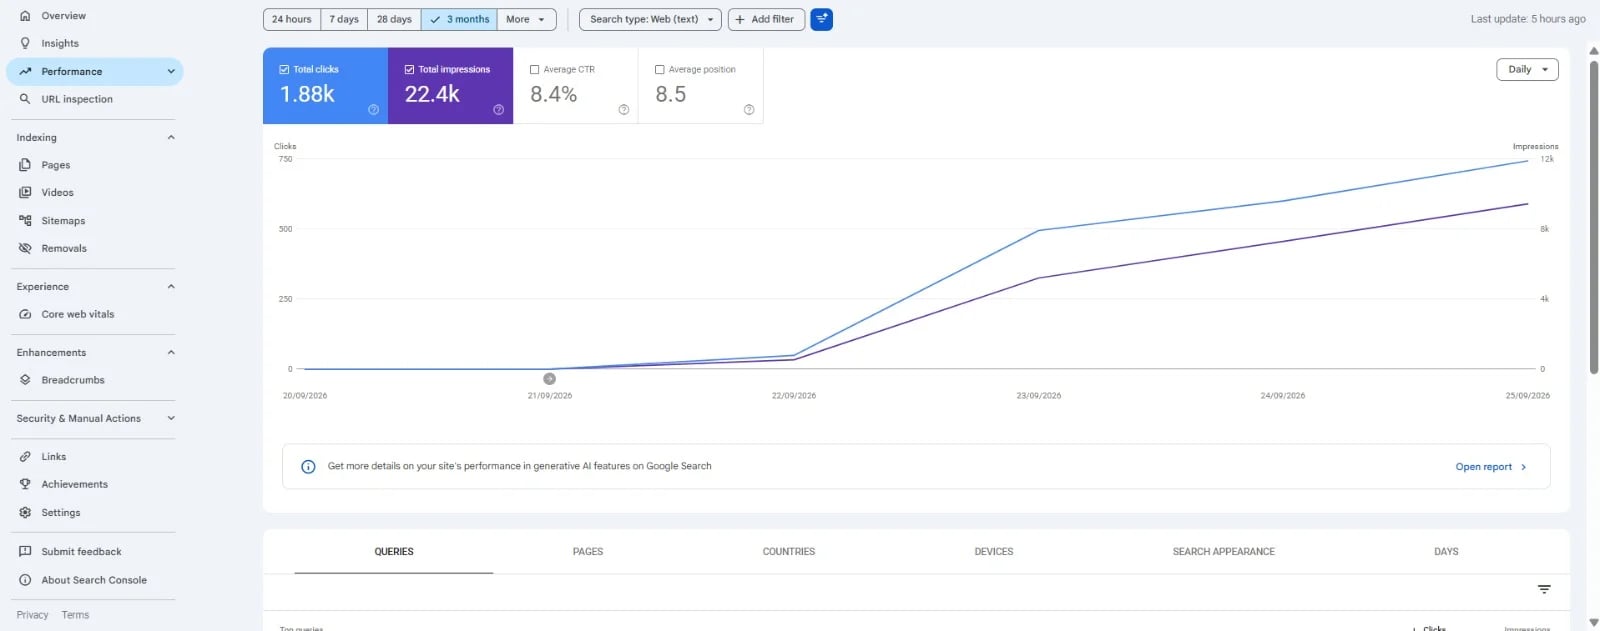Image resolution: width=1600 pixels, height=631 pixels.
Task: Open the Insights page link
Action: coord(60,43)
